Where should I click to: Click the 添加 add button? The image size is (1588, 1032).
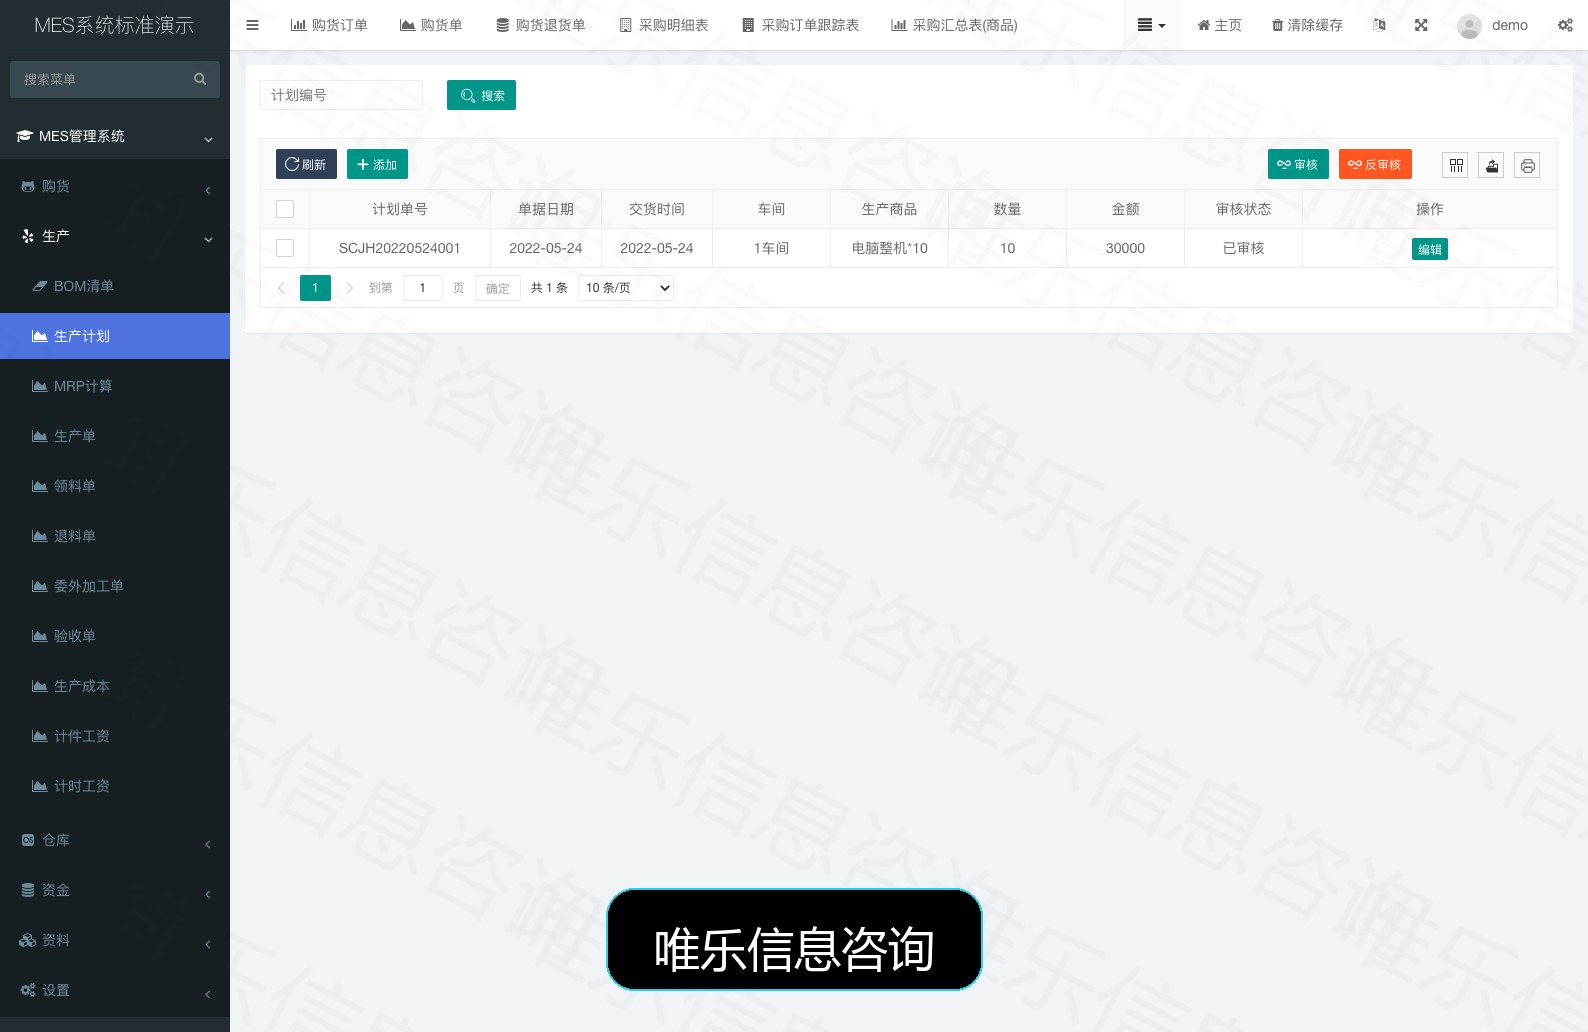tap(377, 164)
